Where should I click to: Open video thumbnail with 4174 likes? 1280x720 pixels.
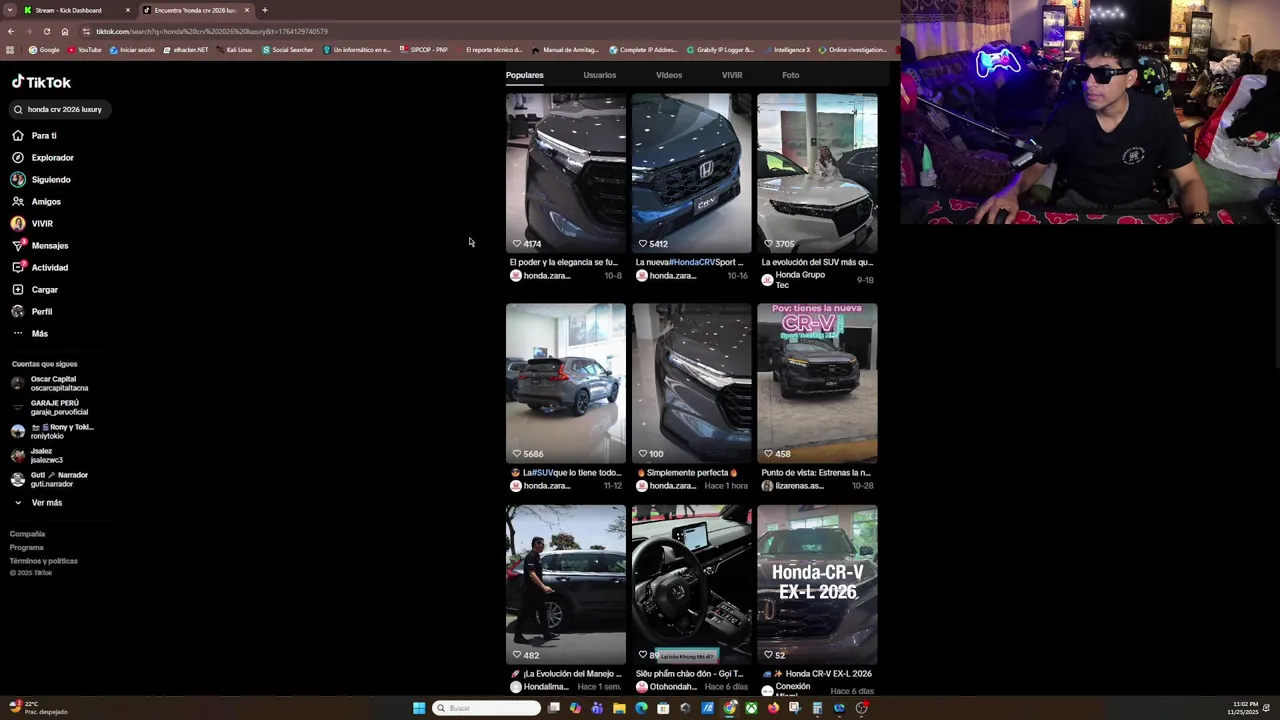pyautogui.click(x=566, y=173)
